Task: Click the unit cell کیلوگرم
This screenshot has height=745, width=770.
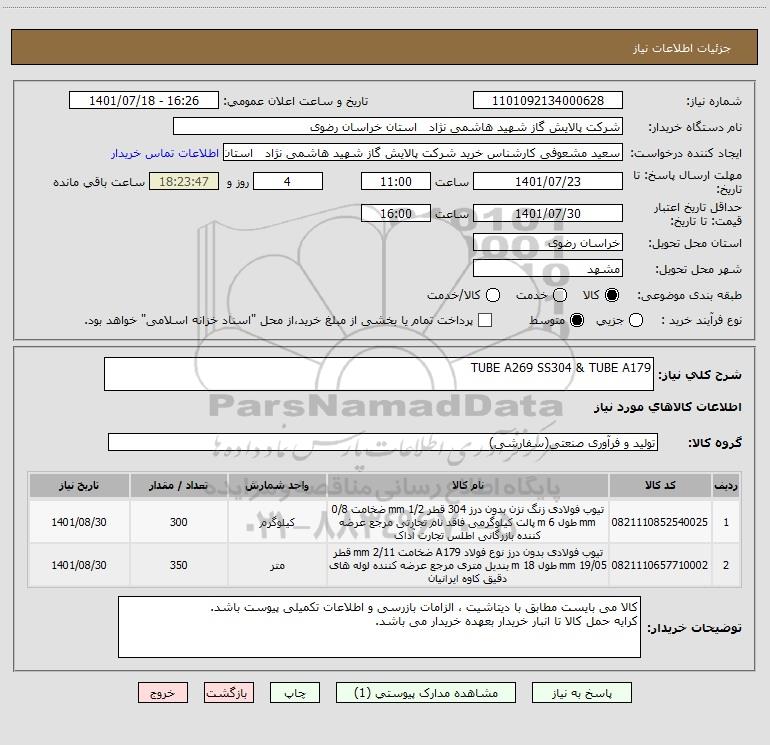Action: point(277,522)
